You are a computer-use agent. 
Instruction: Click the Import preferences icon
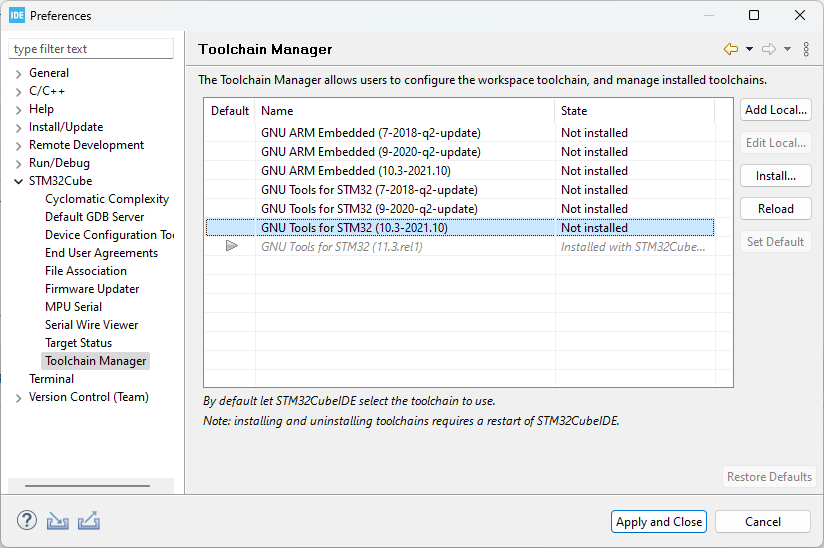pyautogui.click(x=58, y=521)
